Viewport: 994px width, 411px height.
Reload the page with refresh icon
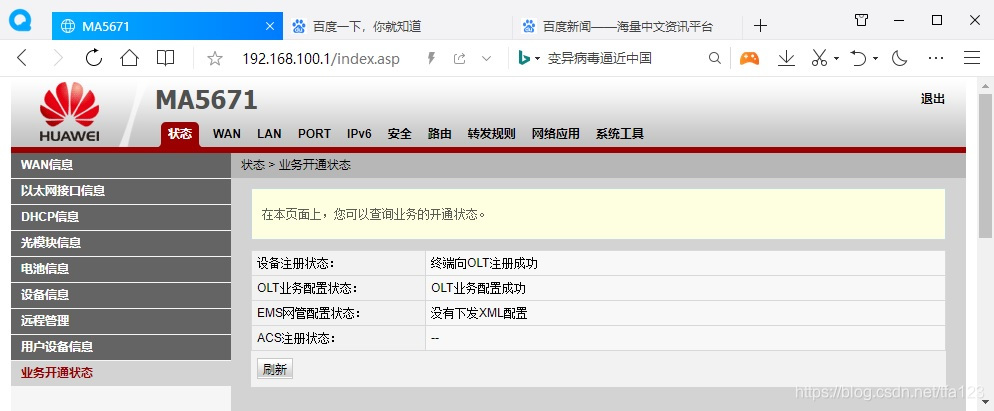[x=94, y=58]
